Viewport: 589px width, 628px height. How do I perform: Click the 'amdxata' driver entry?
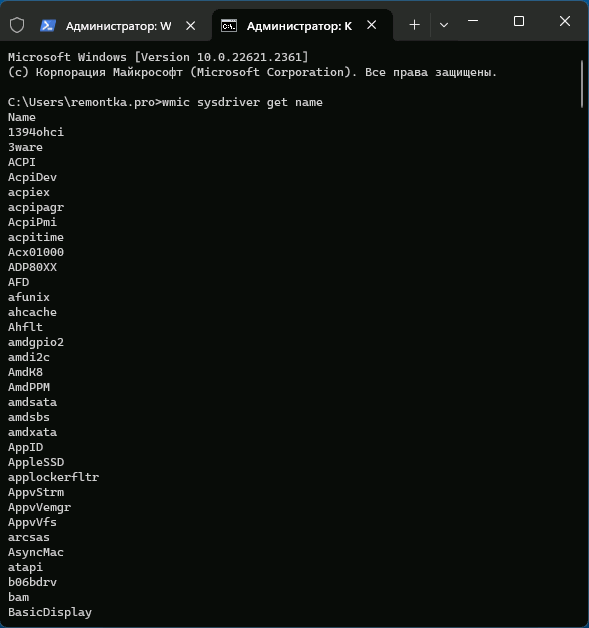pos(32,432)
